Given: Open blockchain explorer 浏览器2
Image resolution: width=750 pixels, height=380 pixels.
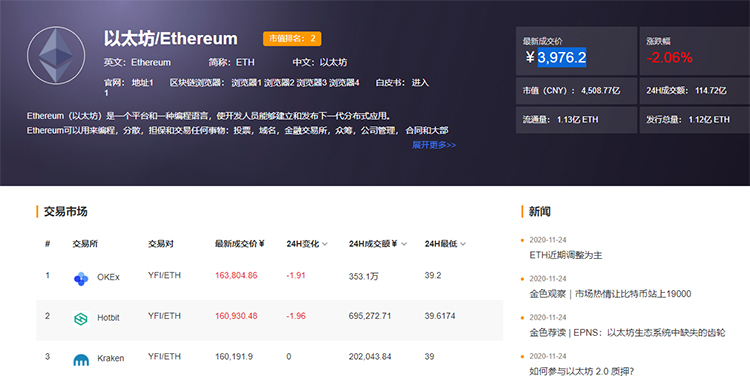Looking at the screenshot, I should (279, 83).
